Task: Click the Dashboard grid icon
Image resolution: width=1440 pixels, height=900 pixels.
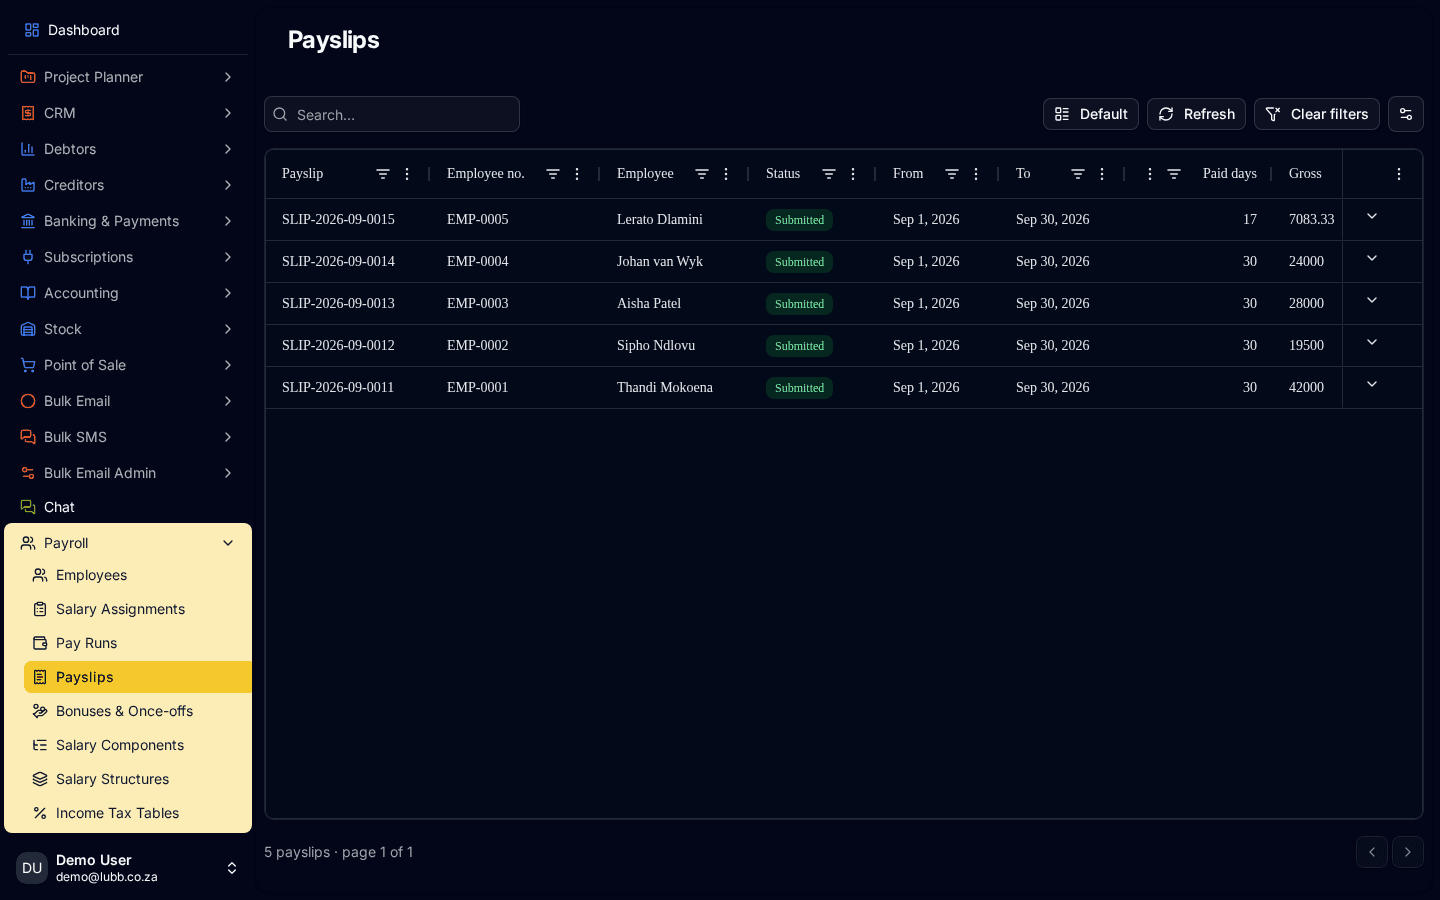Action: point(32,30)
